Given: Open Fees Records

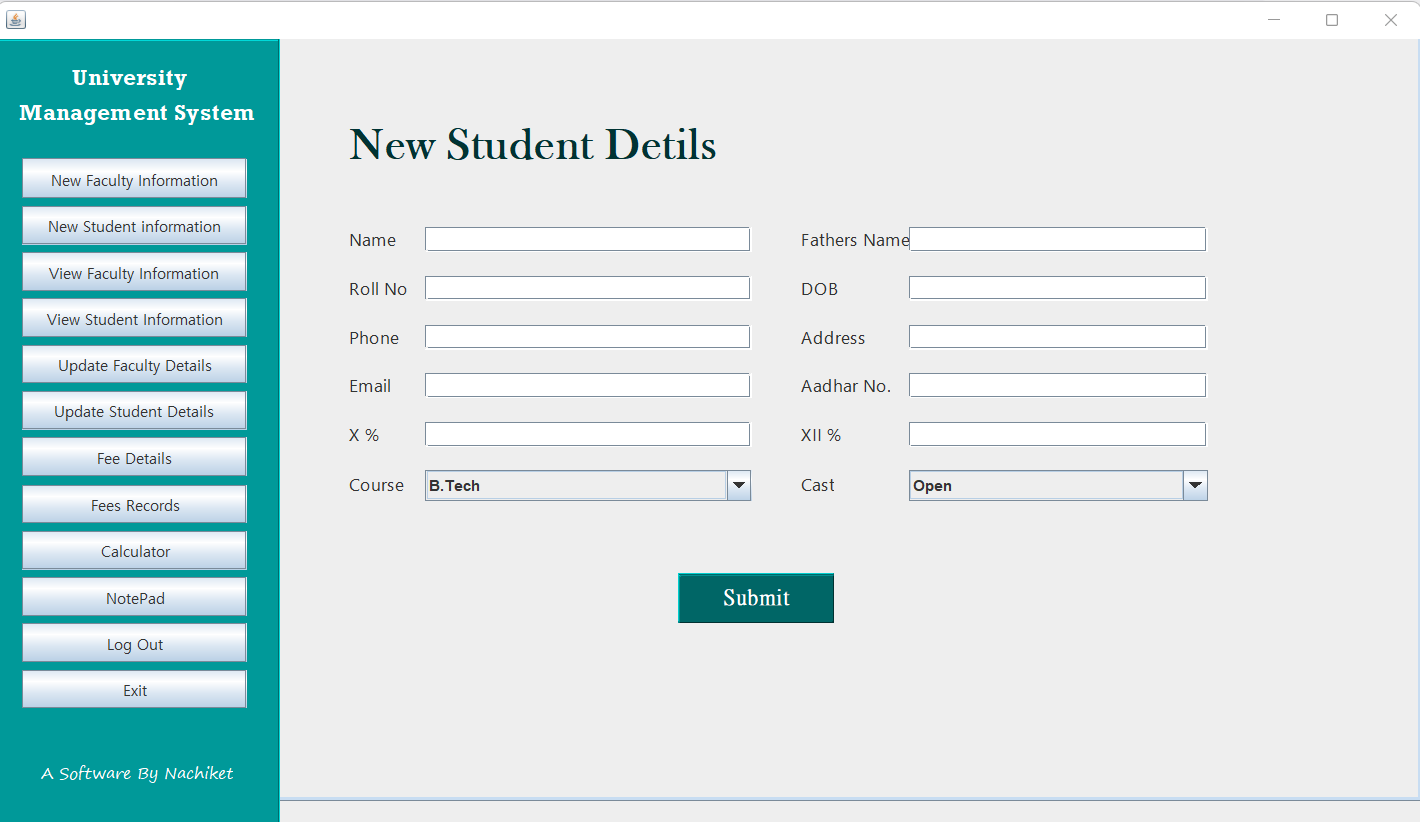Looking at the screenshot, I should pos(134,504).
